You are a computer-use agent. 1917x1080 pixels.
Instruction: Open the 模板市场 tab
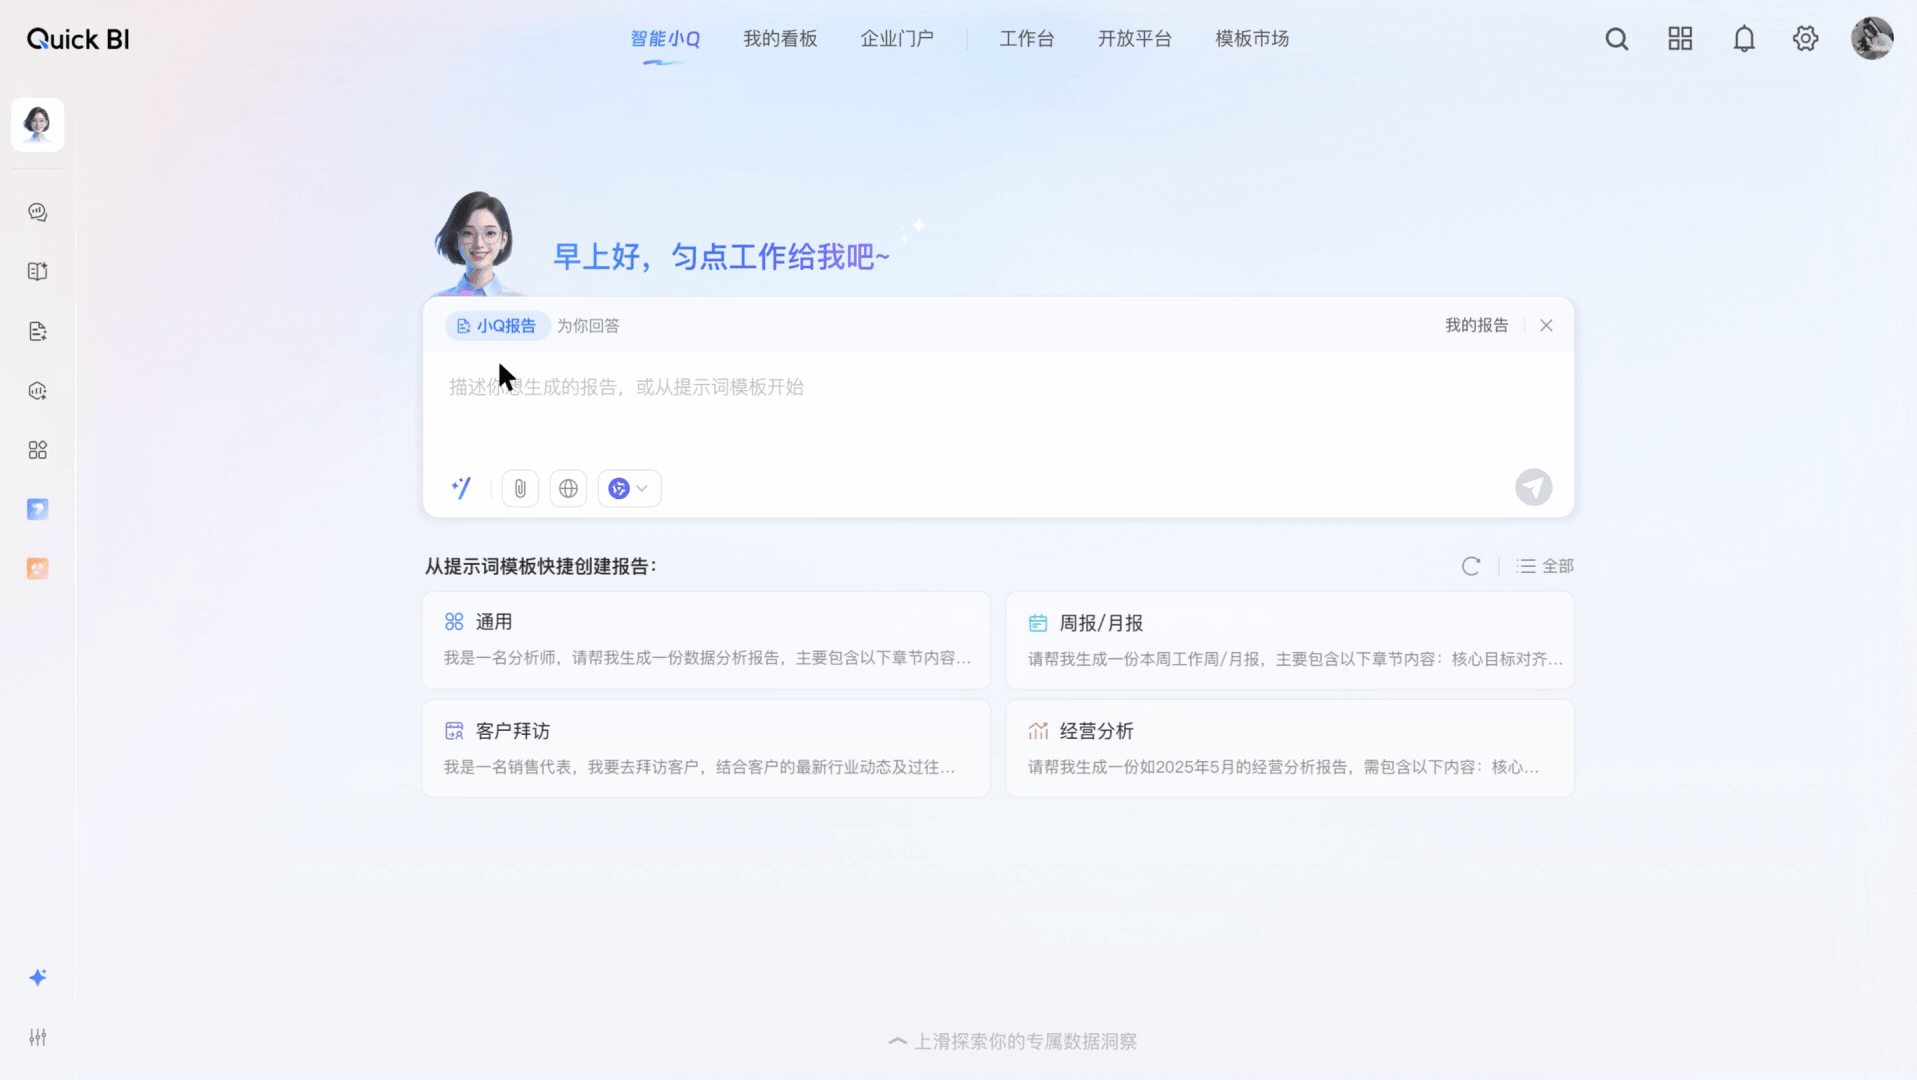pos(1252,39)
